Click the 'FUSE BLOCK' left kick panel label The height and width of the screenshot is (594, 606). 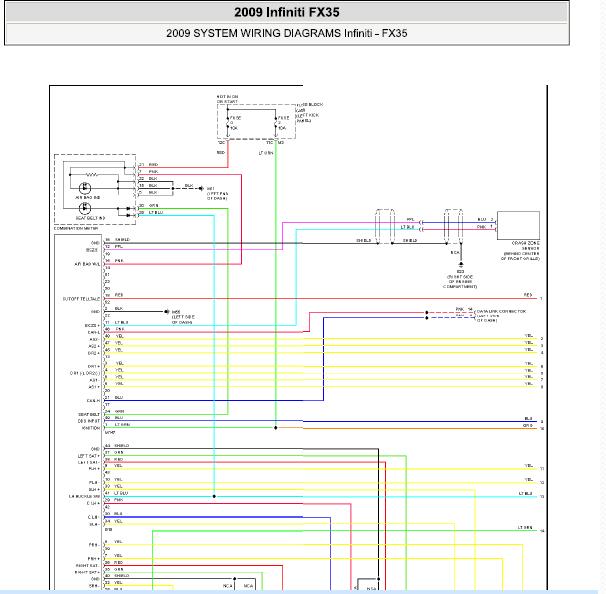point(310,112)
